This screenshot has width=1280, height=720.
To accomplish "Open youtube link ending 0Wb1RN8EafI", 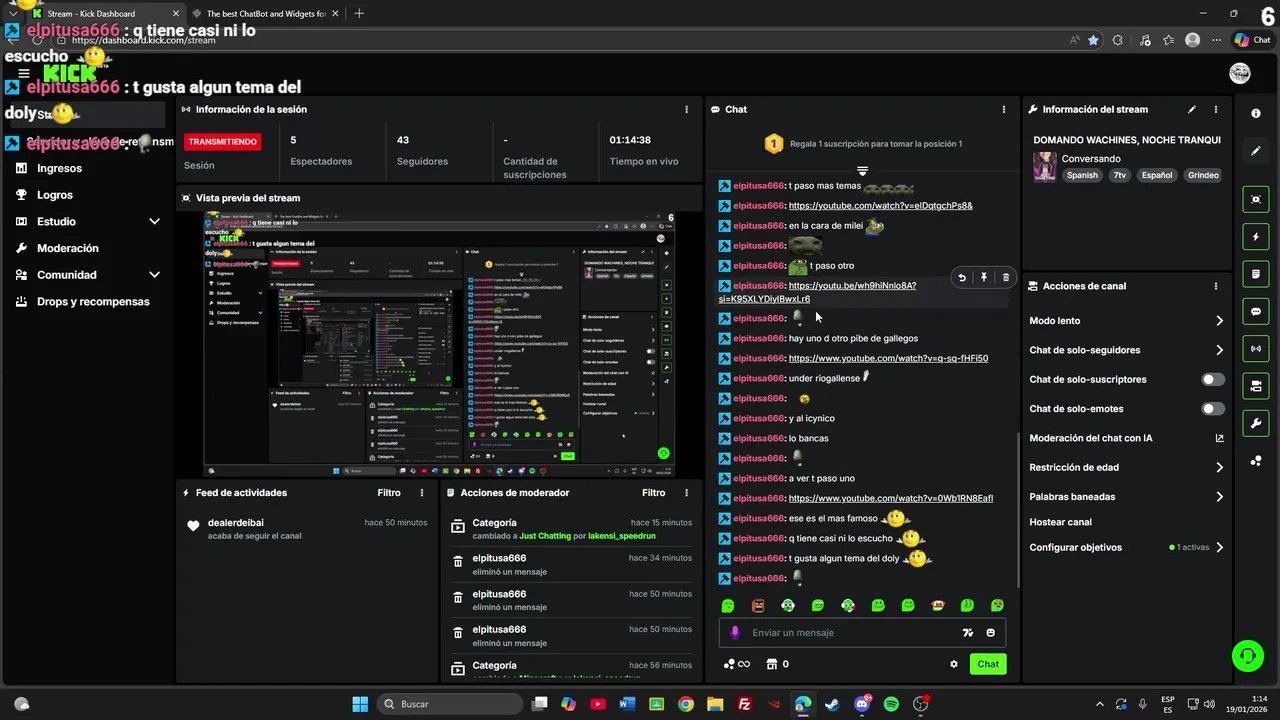I will click(890, 498).
